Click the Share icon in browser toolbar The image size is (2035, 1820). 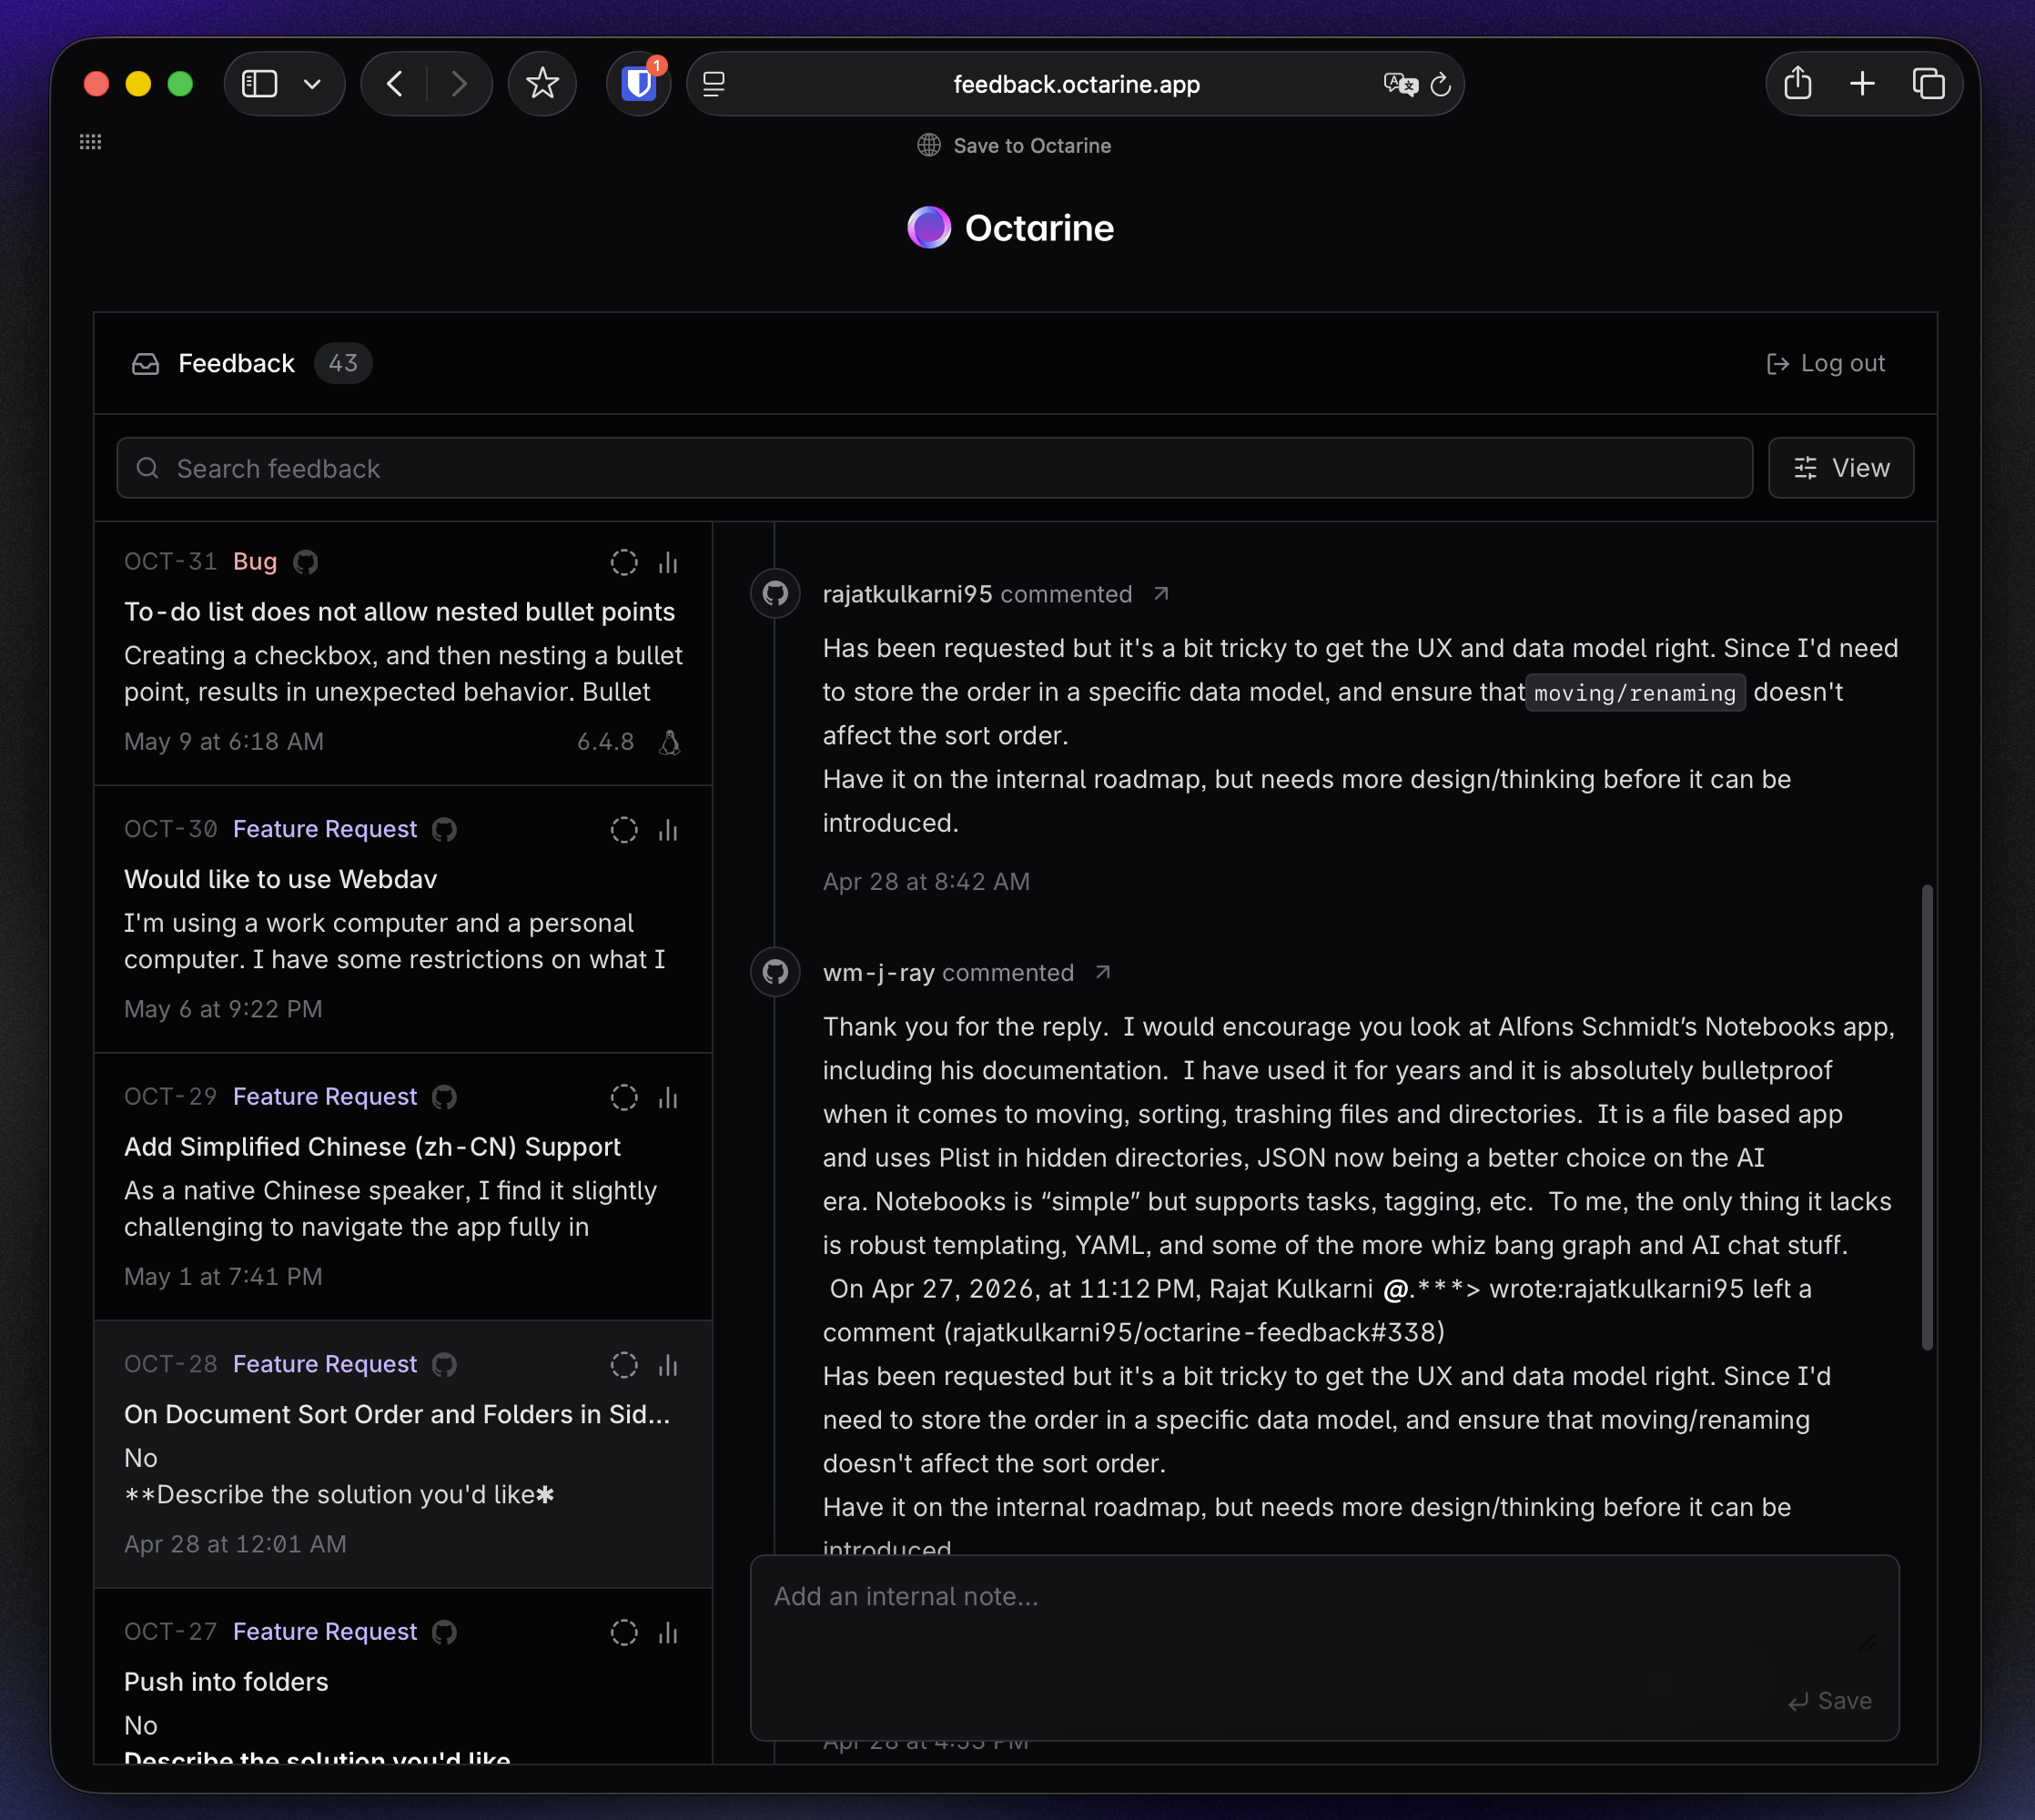pos(1798,83)
